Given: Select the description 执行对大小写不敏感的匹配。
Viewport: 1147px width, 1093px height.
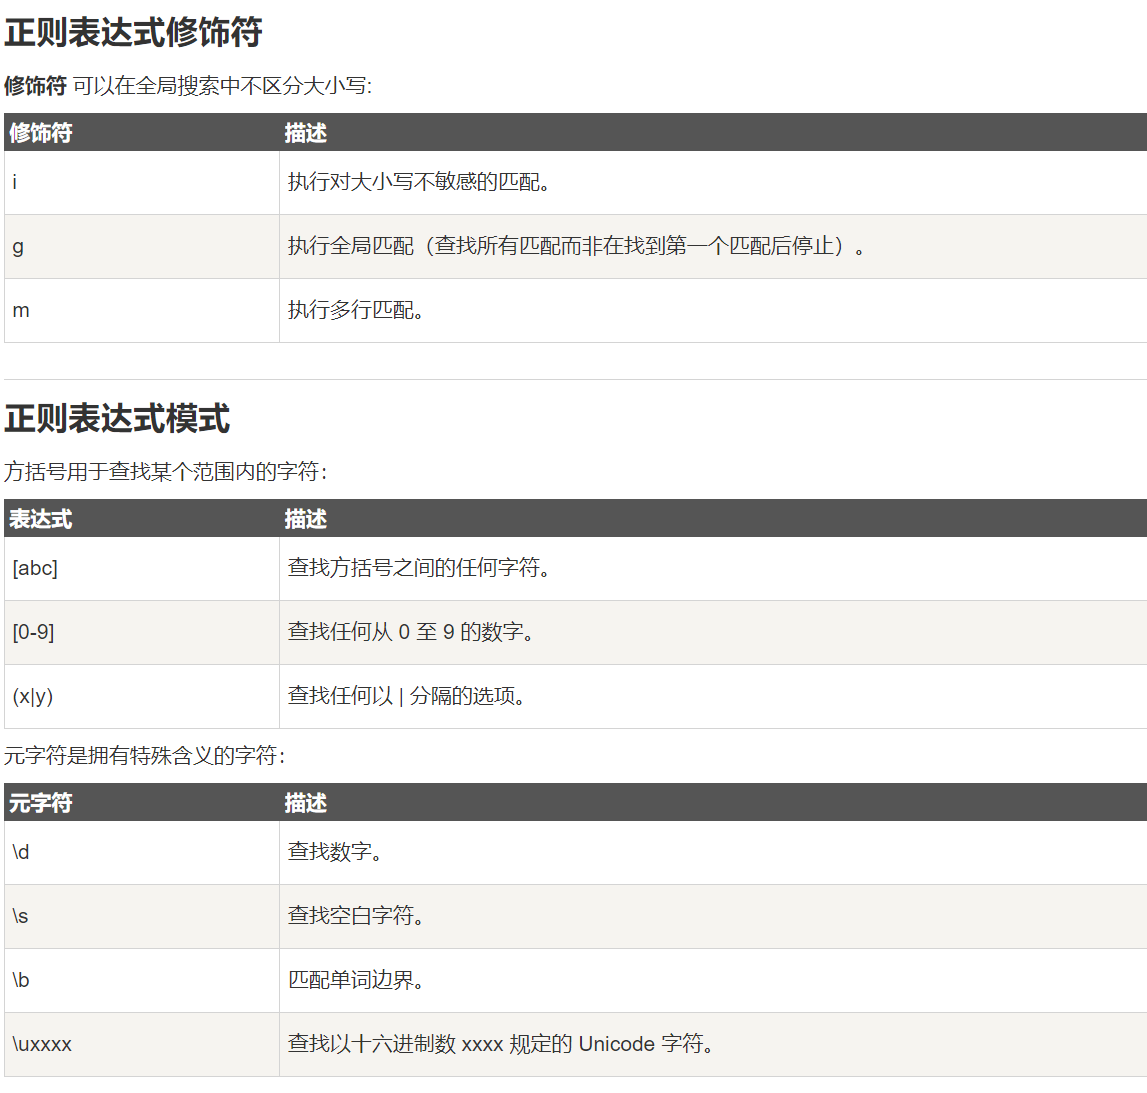Looking at the screenshot, I should 419,181.
